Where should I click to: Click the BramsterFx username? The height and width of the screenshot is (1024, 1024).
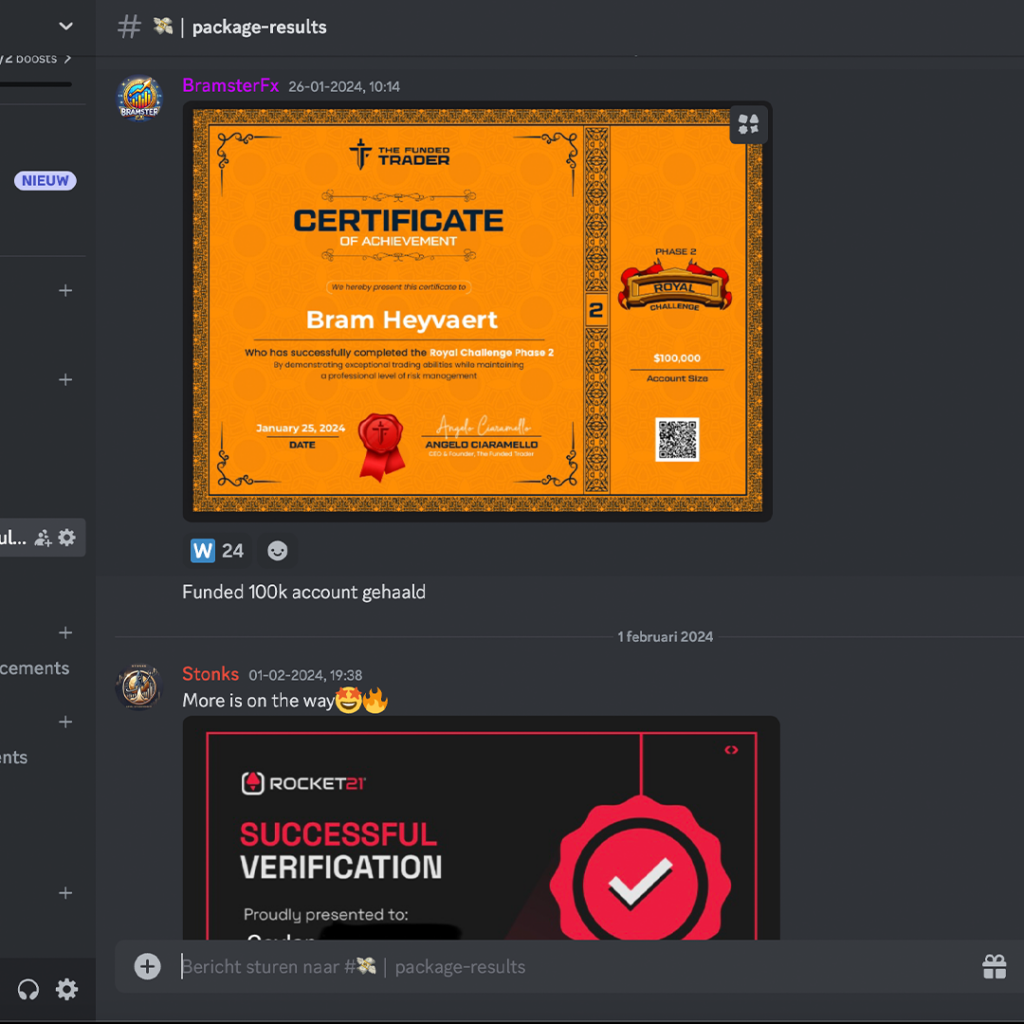(231, 86)
